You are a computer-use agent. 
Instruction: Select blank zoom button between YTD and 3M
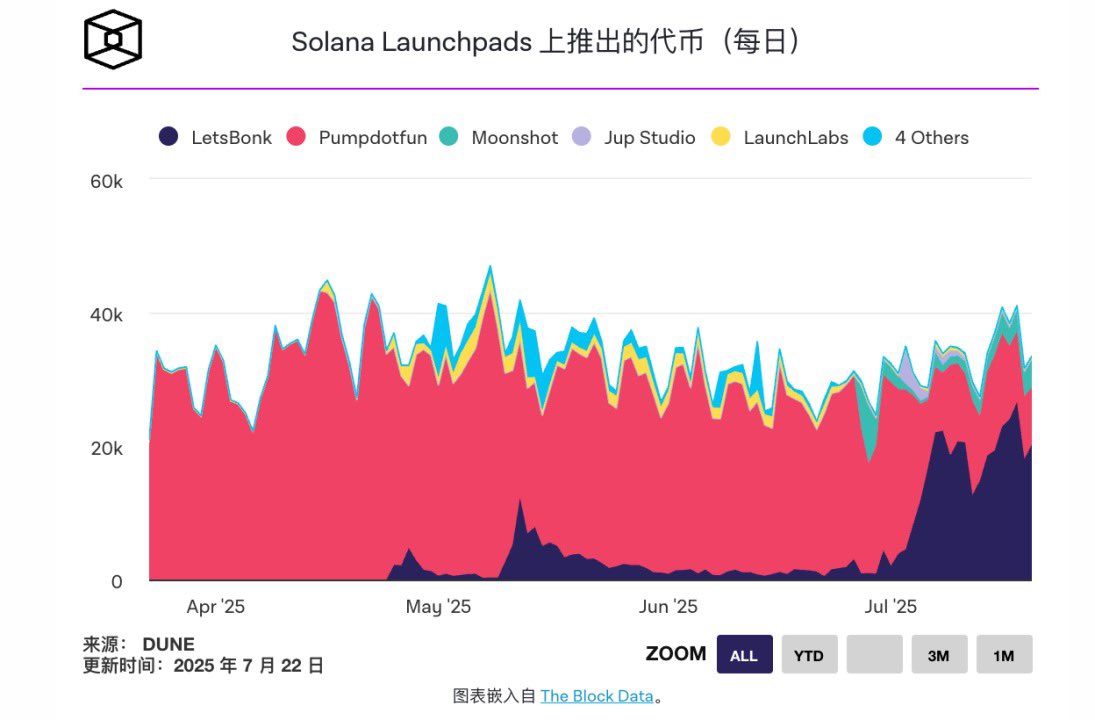click(x=874, y=654)
